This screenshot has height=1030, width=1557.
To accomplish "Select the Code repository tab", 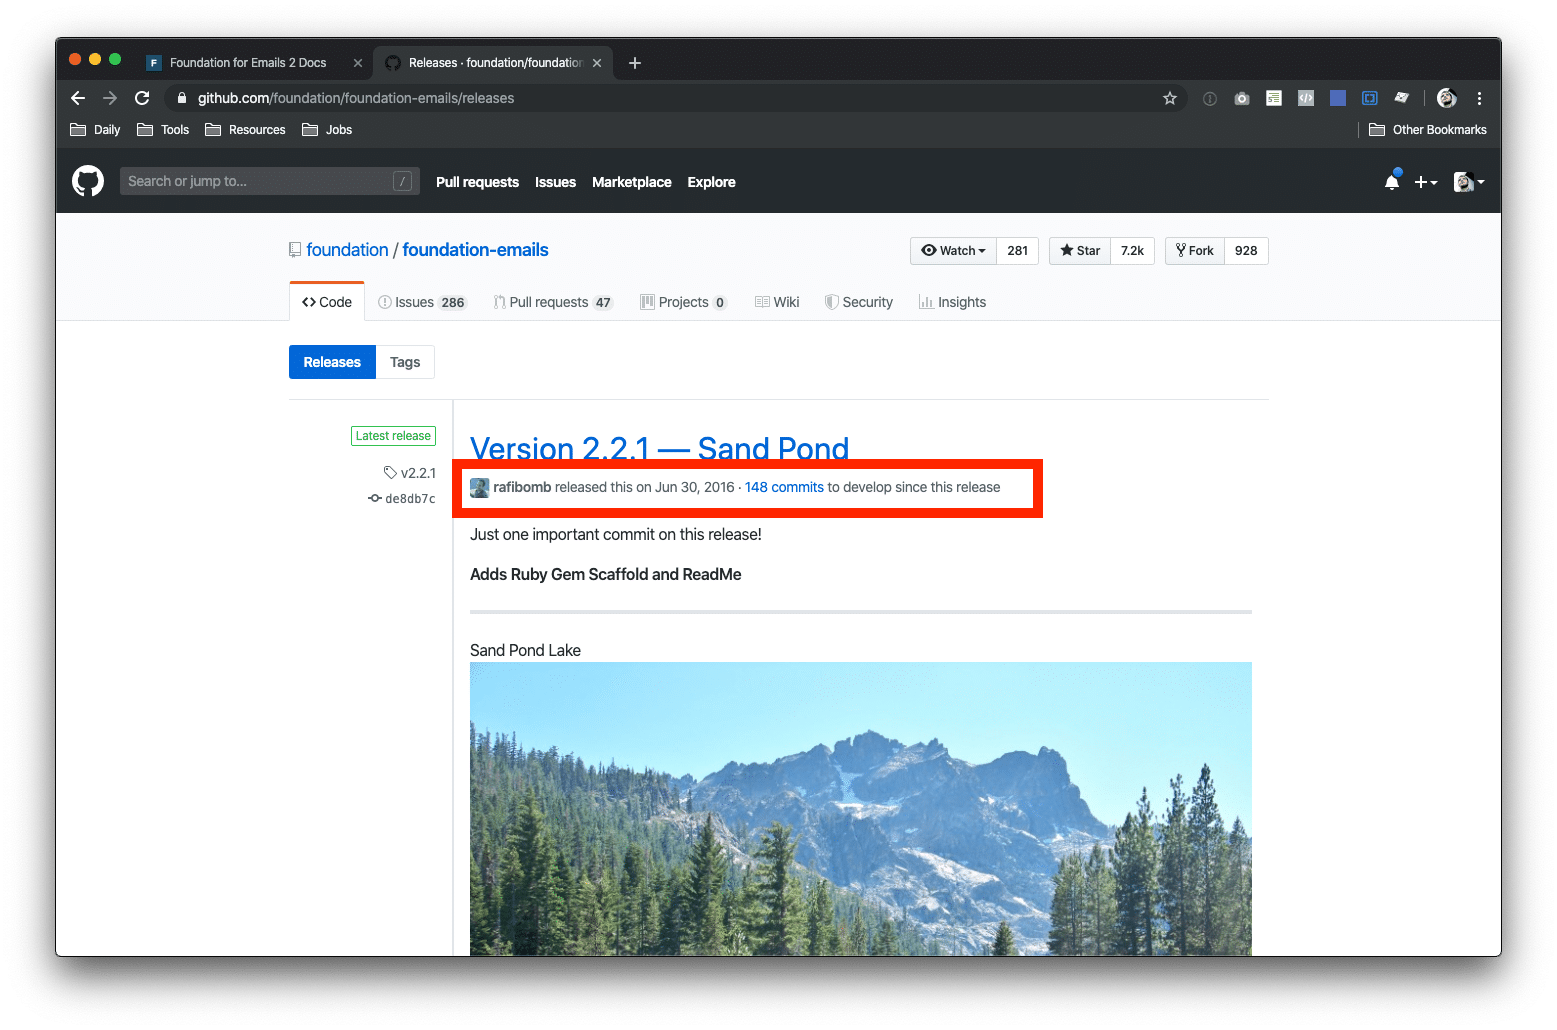I will [327, 302].
